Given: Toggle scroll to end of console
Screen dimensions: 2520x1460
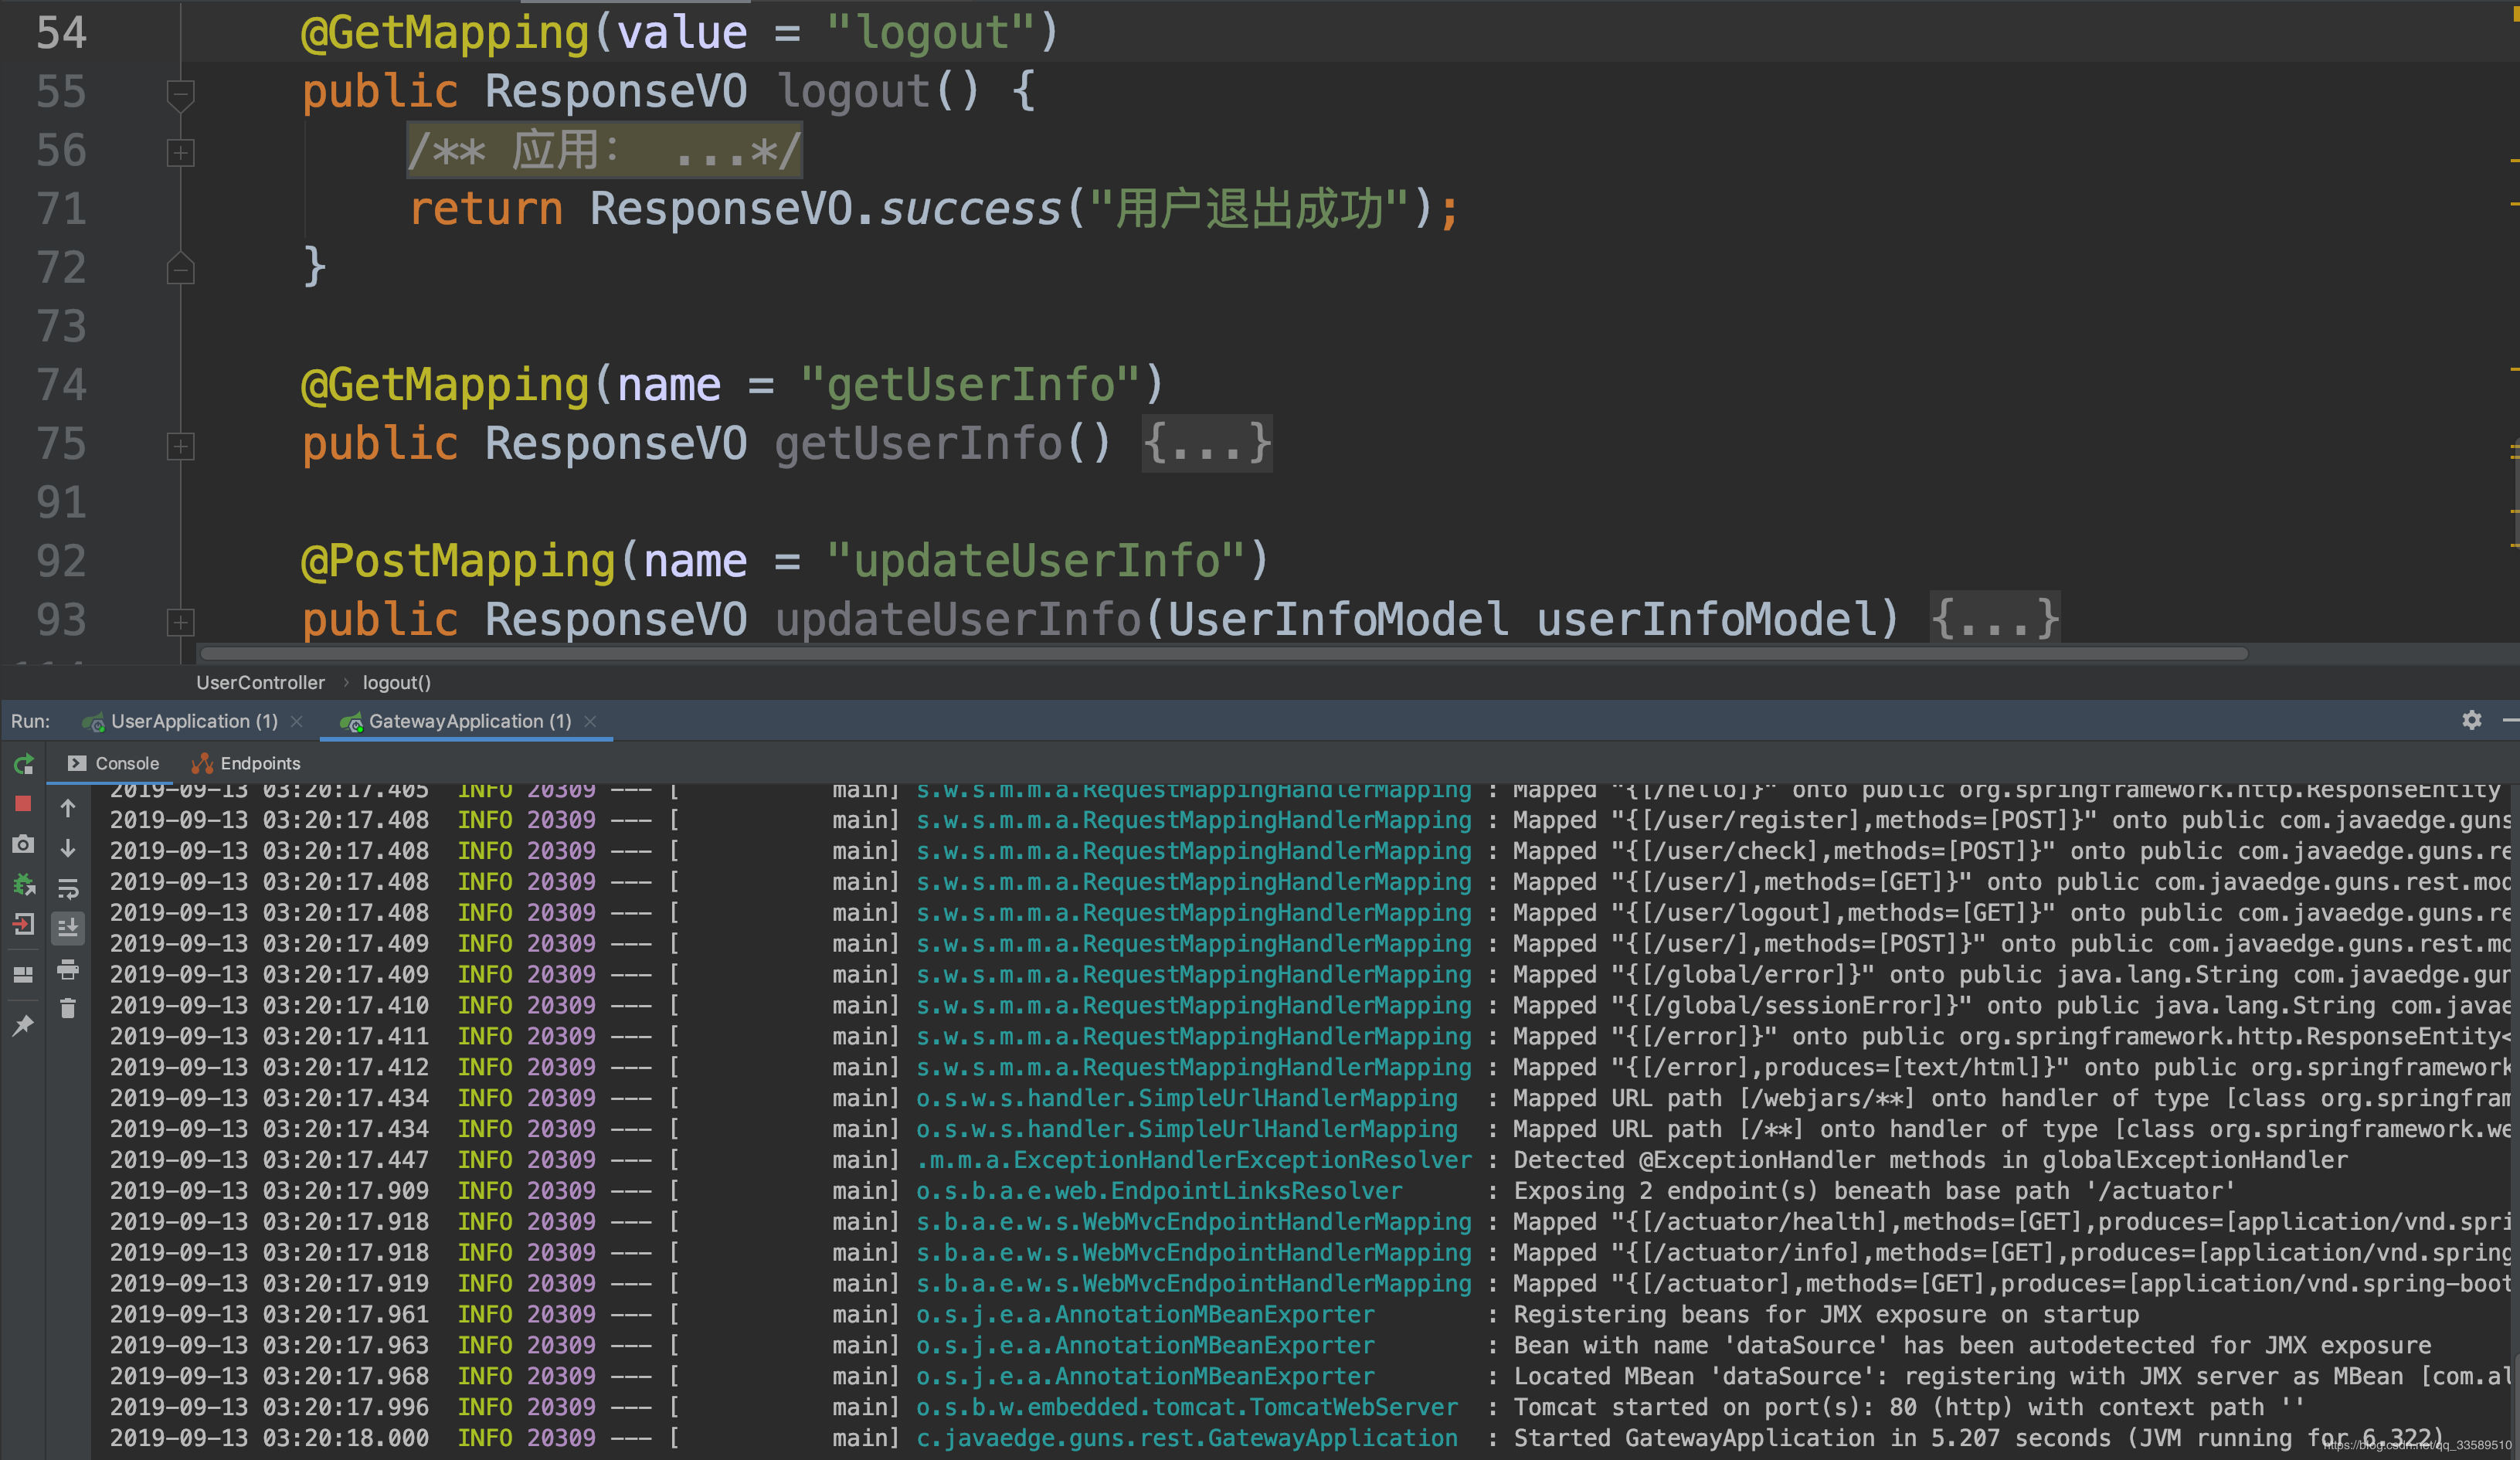Looking at the screenshot, I should click(x=68, y=928).
